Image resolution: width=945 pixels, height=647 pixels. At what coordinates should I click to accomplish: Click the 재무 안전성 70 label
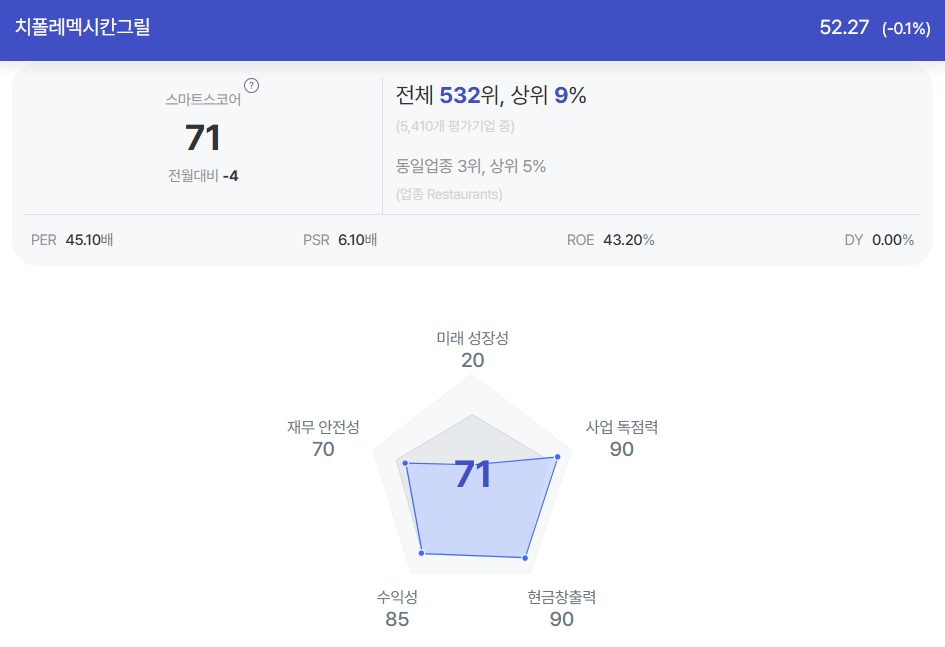coord(323,438)
